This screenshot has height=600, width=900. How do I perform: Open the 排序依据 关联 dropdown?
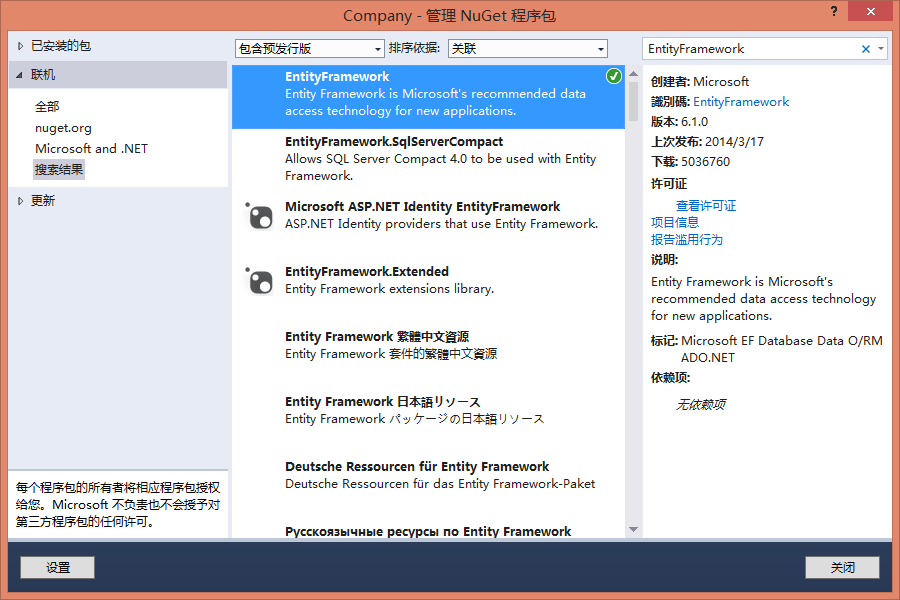[527, 49]
